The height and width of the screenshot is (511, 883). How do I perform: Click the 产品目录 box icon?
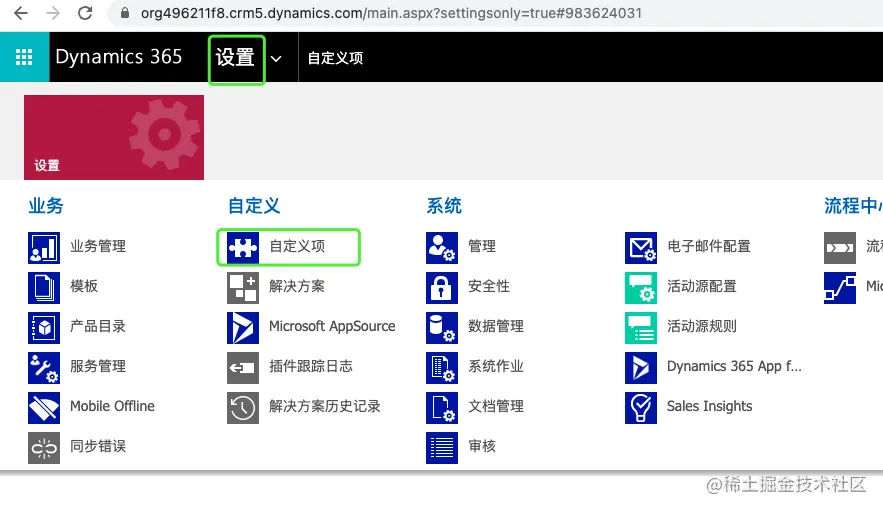coord(44,327)
